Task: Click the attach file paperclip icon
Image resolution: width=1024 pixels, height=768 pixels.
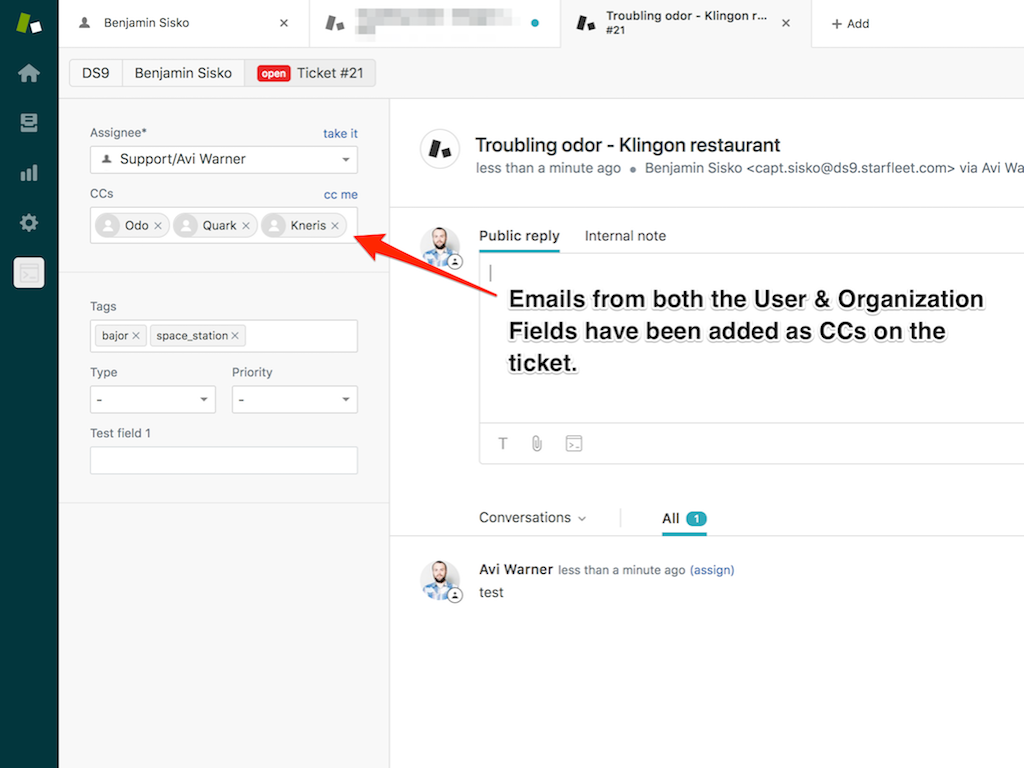Action: (537, 443)
